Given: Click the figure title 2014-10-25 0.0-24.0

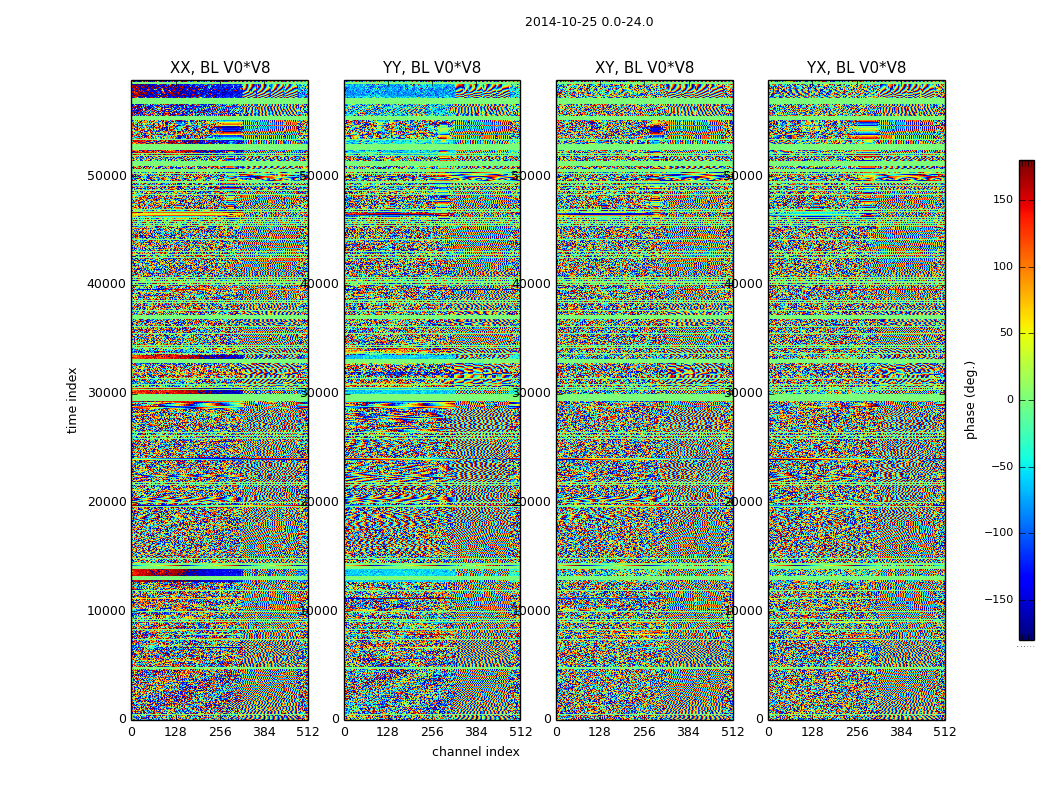Looking at the screenshot, I should tap(589, 22).
